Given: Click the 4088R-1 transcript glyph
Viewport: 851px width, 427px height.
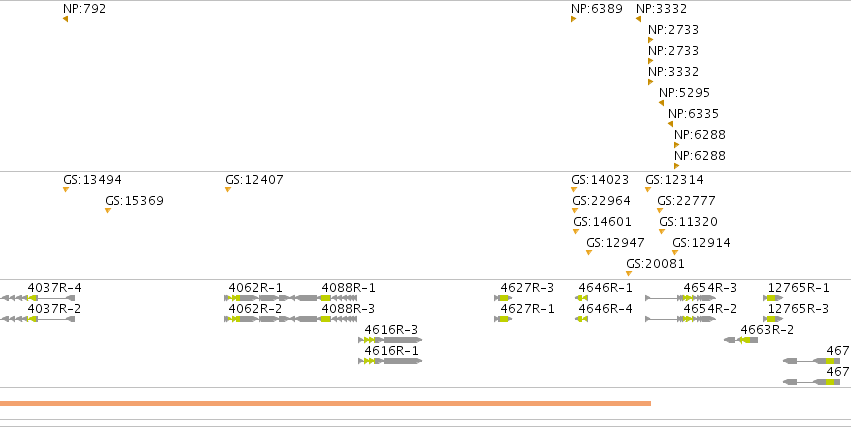Looking at the screenshot, I should 322,298.
